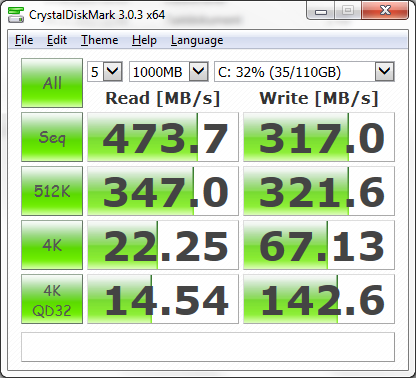Start the 4K benchmark test
Screen dimensions: 418x380
coord(52,245)
